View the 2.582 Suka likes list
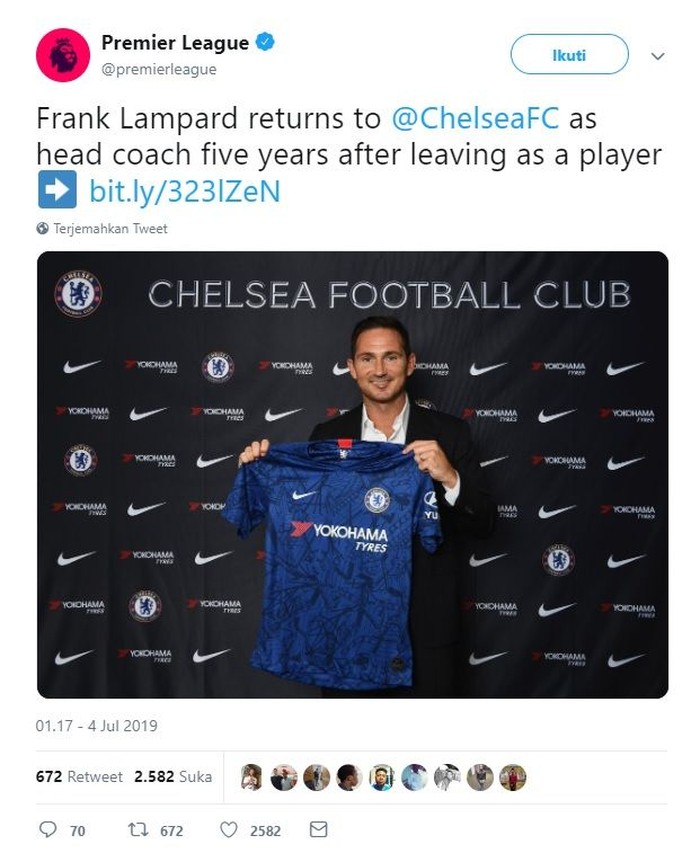Screen dimensions: 700x853 coord(174,776)
